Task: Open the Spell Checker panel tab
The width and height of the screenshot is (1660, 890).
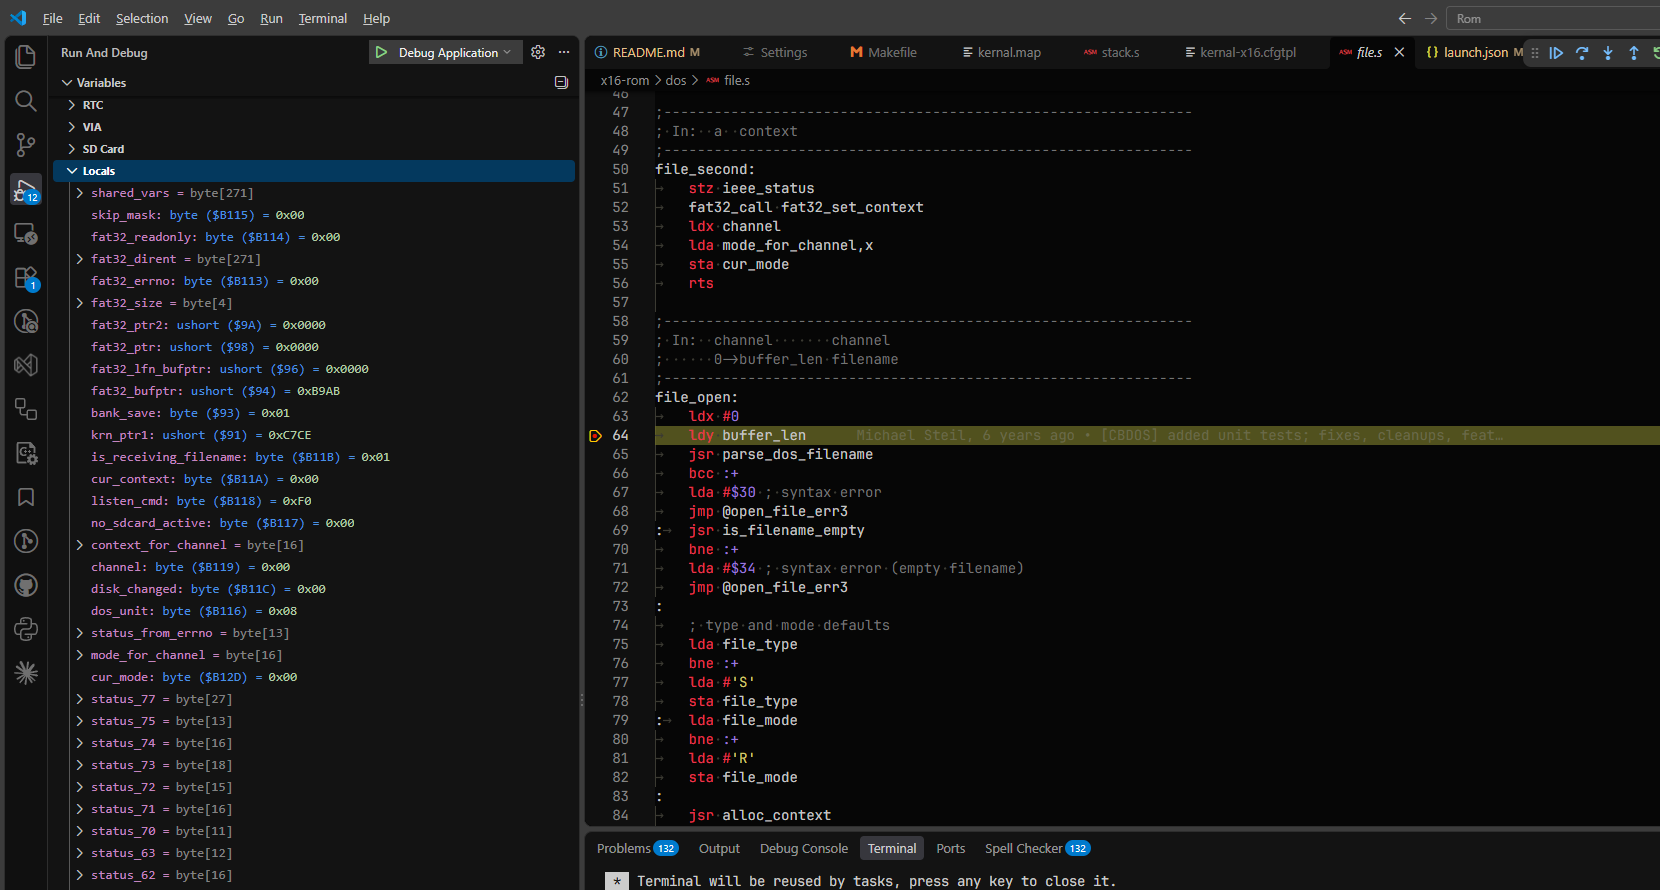Action: click(1037, 848)
